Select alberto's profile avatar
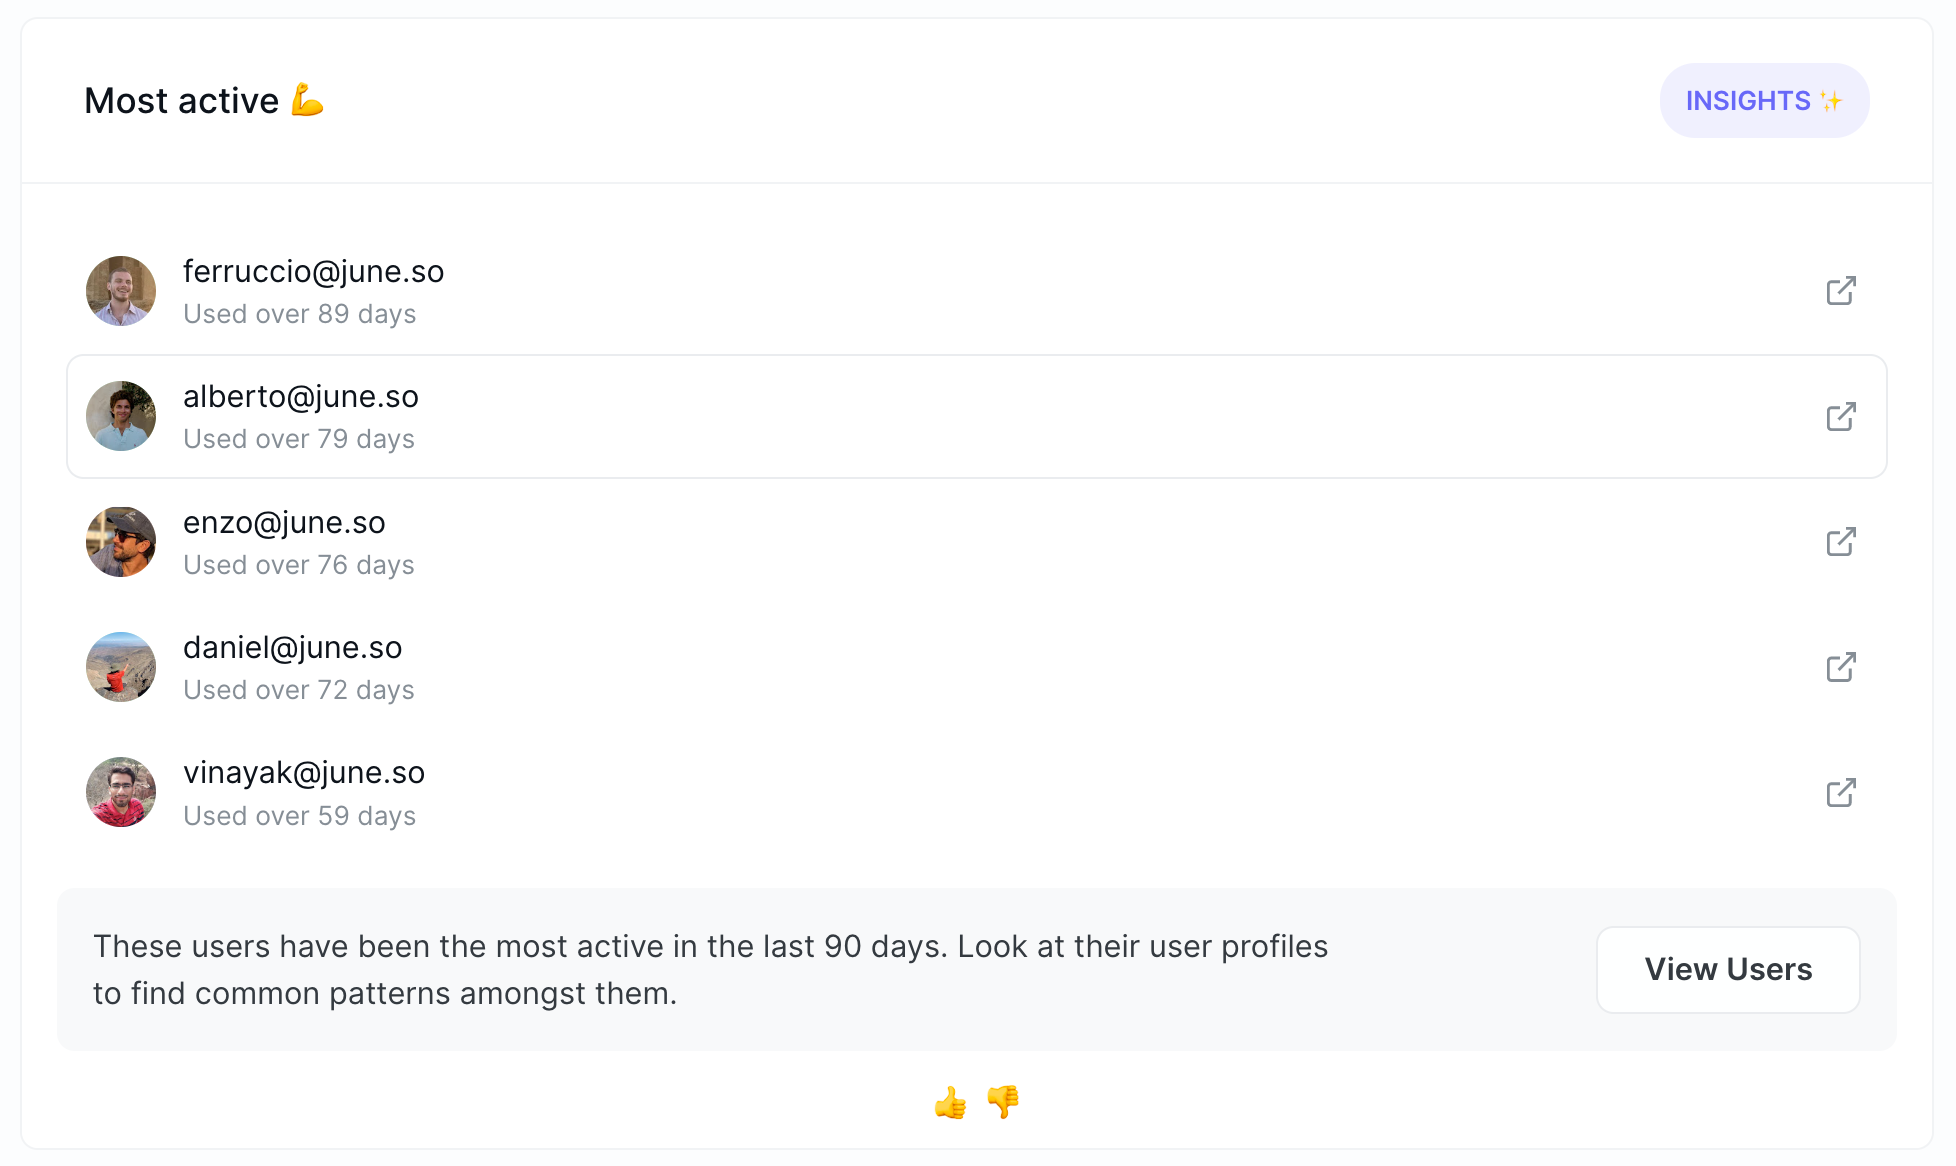The width and height of the screenshot is (1956, 1166). (x=121, y=416)
